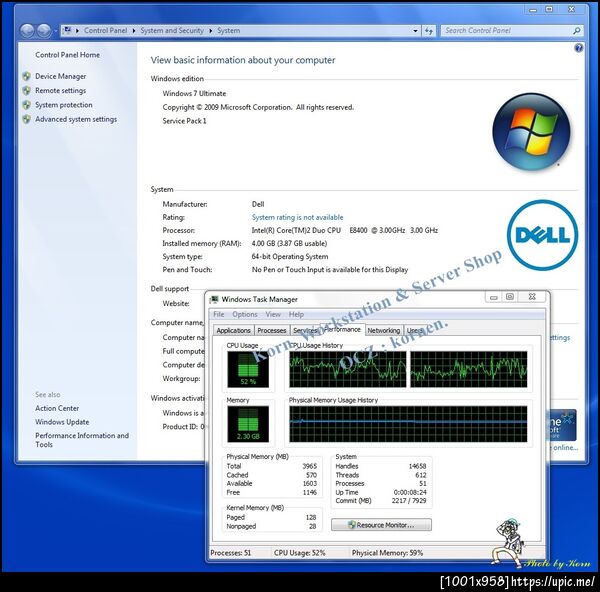Click the computer icon in the address bar

(x=67, y=30)
